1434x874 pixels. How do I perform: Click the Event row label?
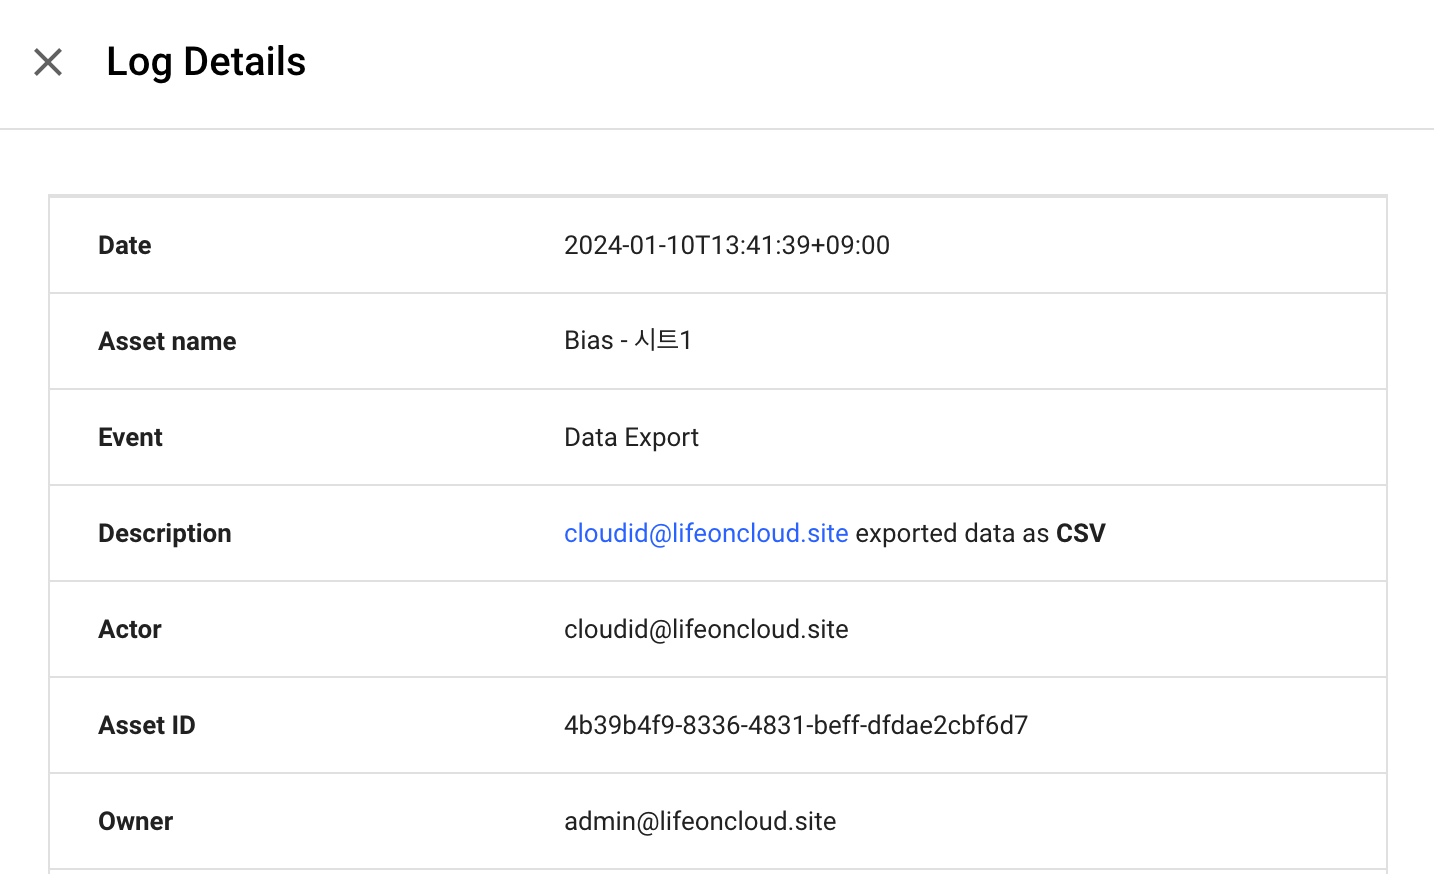(130, 437)
